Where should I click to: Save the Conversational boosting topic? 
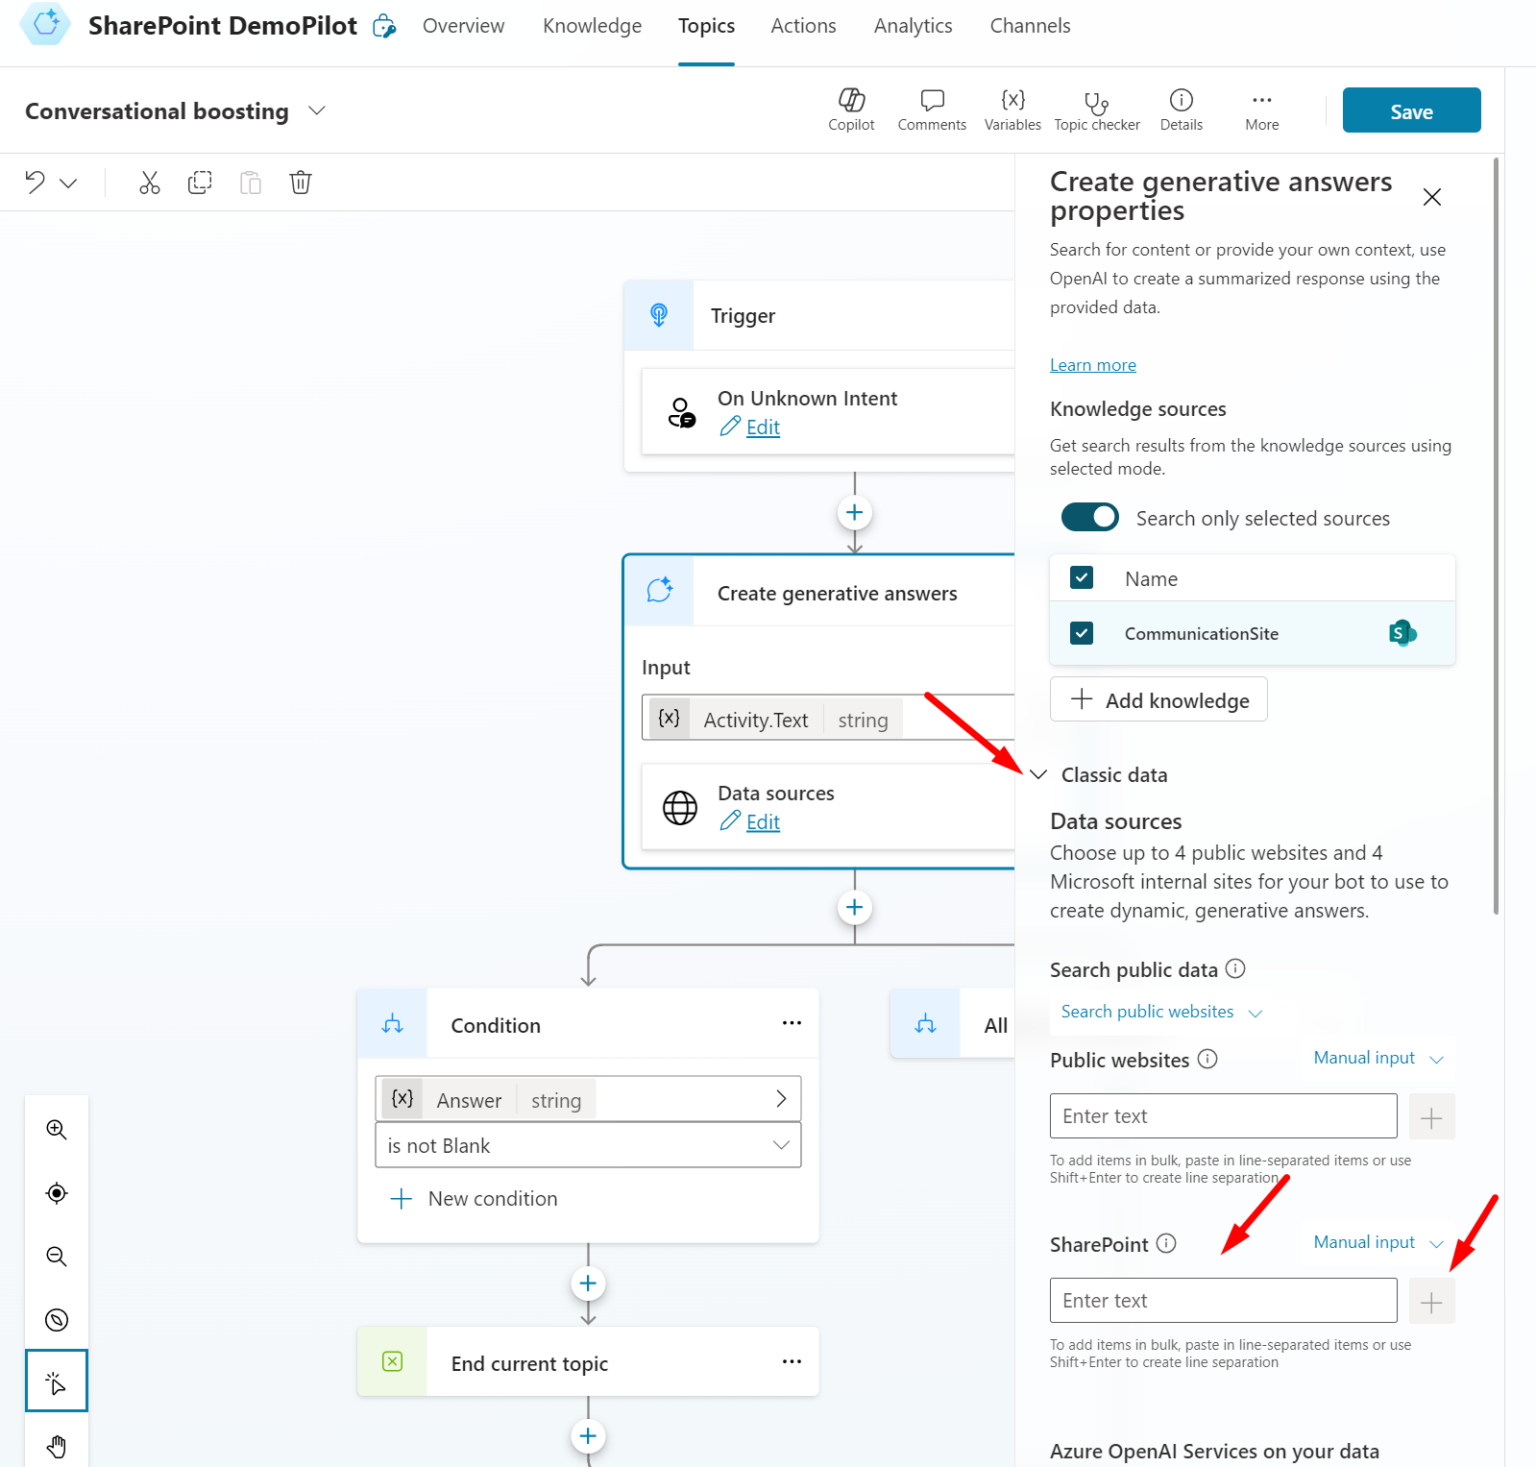1411,110
